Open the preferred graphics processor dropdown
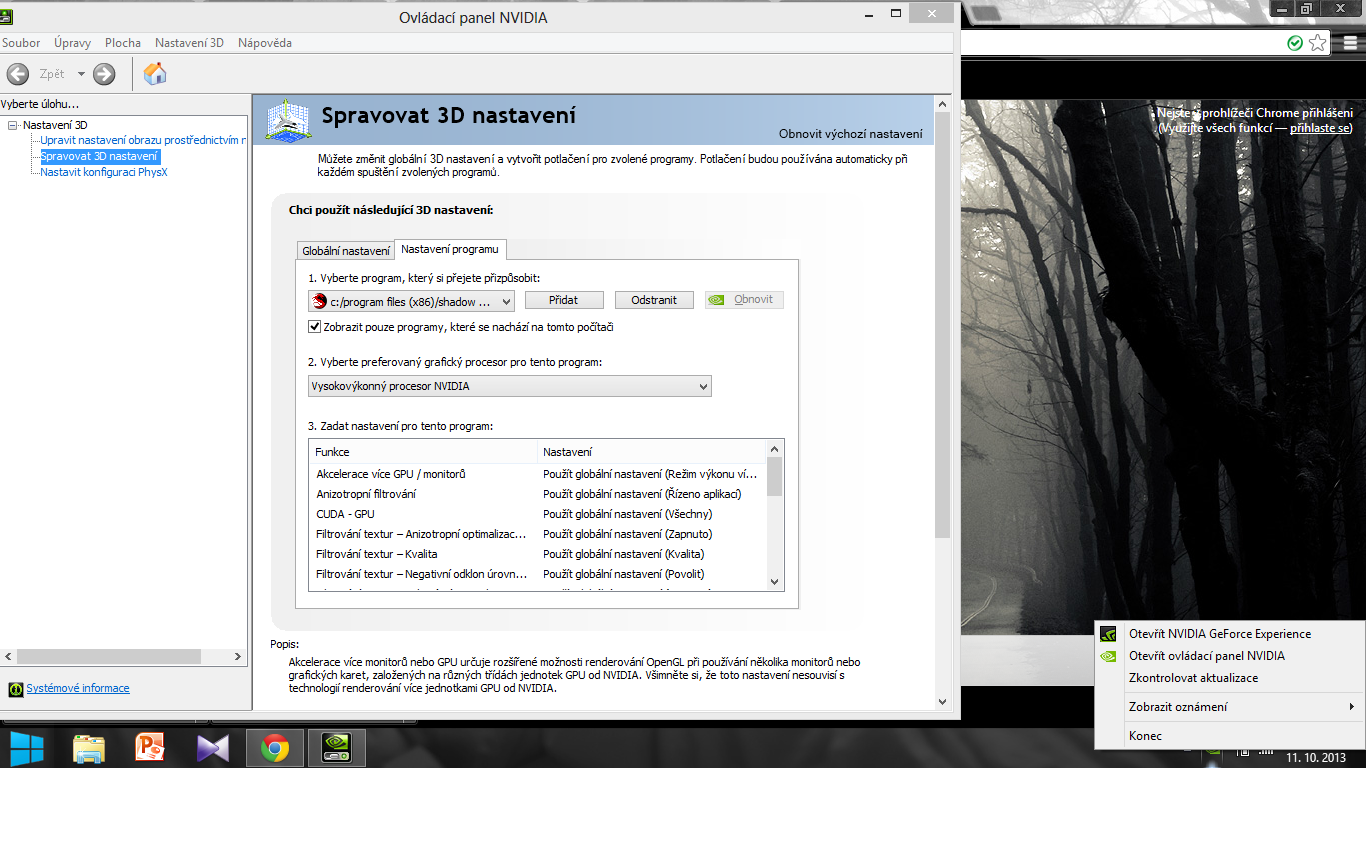 coord(510,386)
